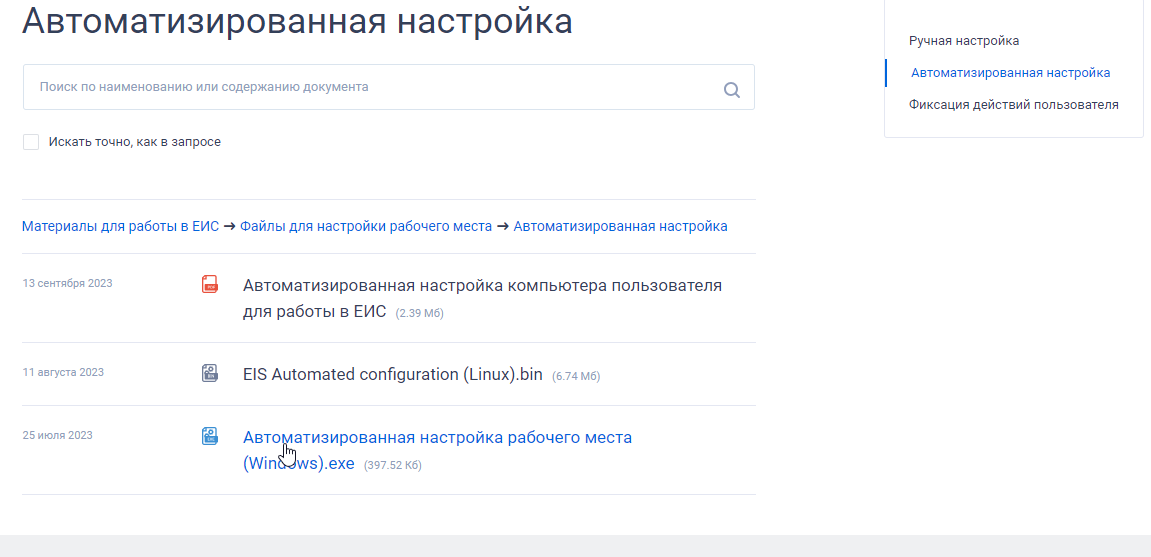Switch to 'Ручная настройка' in side menu
The height and width of the screenshot is (557, 1151).
pos(964,41)
